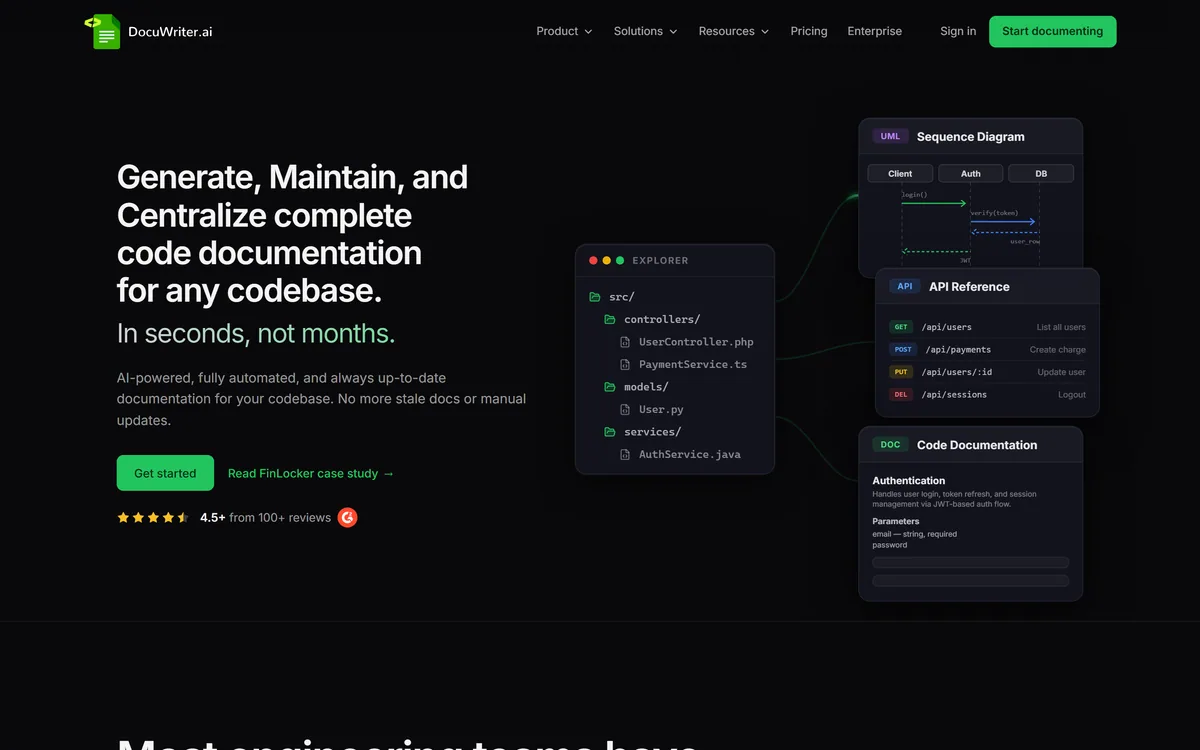The width and height of the screenshot is (1200, 750).
Task: Click the controllers/ folder name
Action: coord(662,319)
